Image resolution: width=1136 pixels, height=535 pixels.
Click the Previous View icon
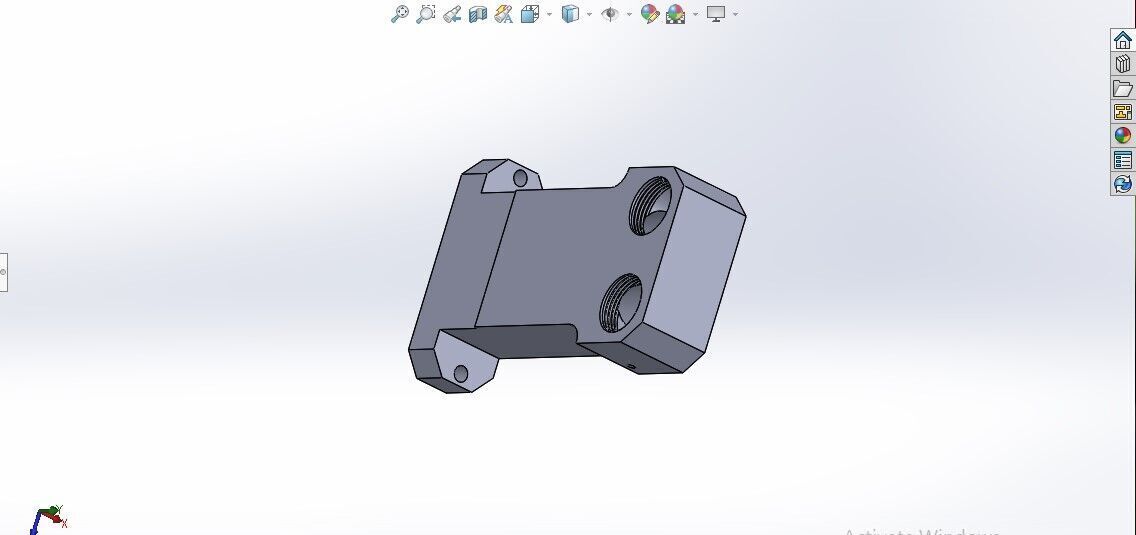coord(452,14)
